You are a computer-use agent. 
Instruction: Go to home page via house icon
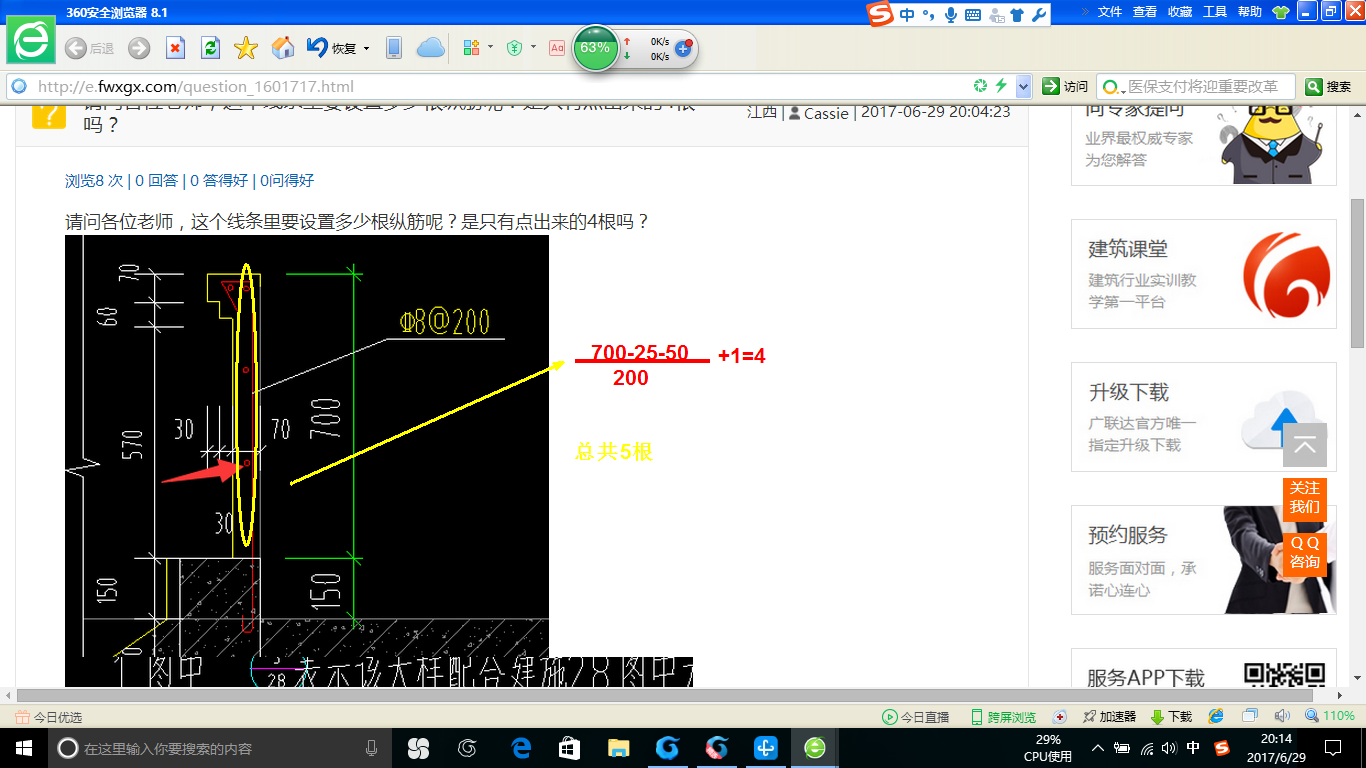pyautogui.click(x=283, y=48)
